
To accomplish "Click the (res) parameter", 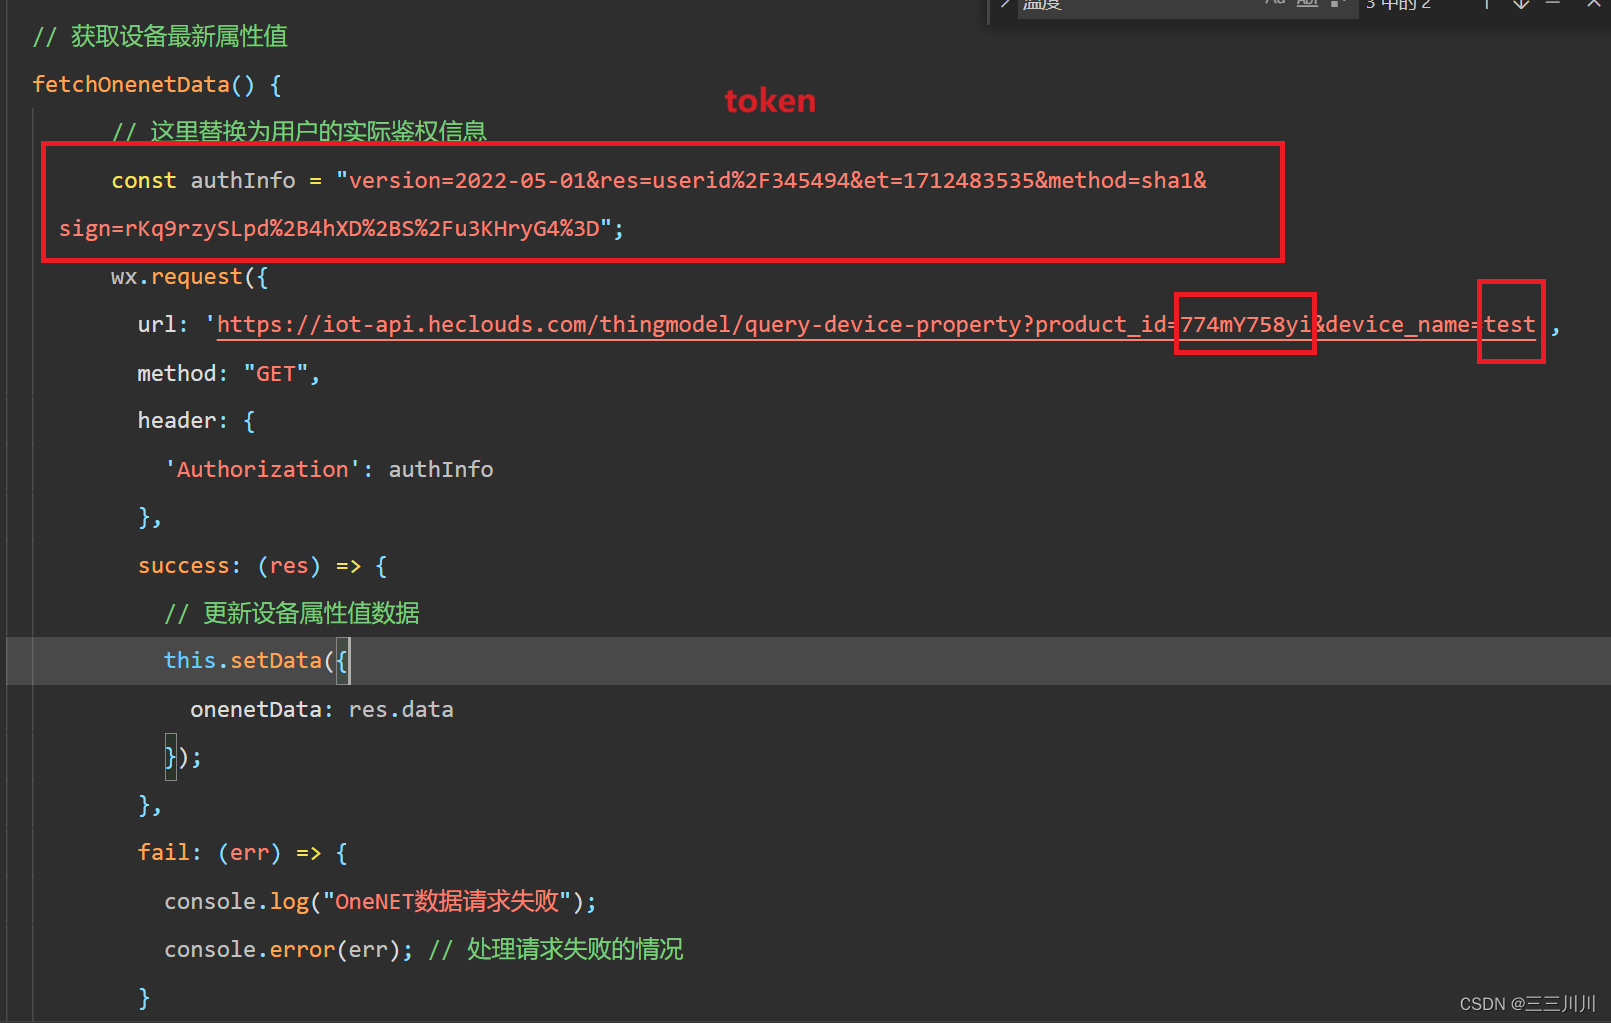I will (x=289, y=566).
